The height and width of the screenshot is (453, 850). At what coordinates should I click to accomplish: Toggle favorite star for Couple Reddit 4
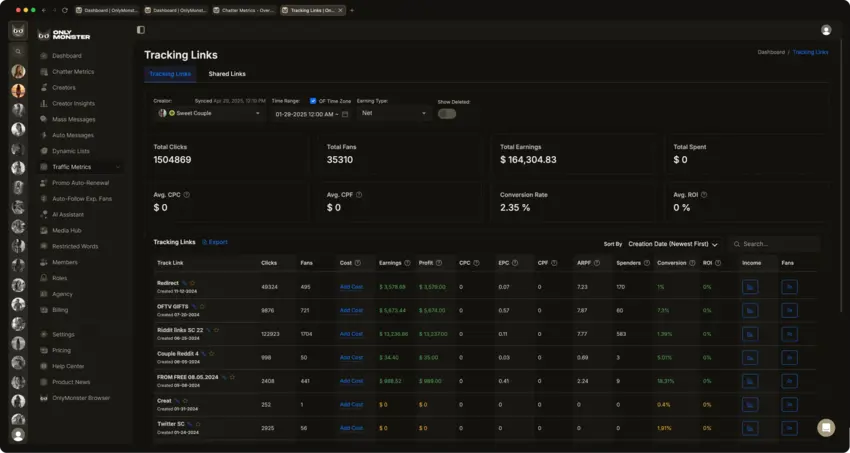[x=211, y=354]
